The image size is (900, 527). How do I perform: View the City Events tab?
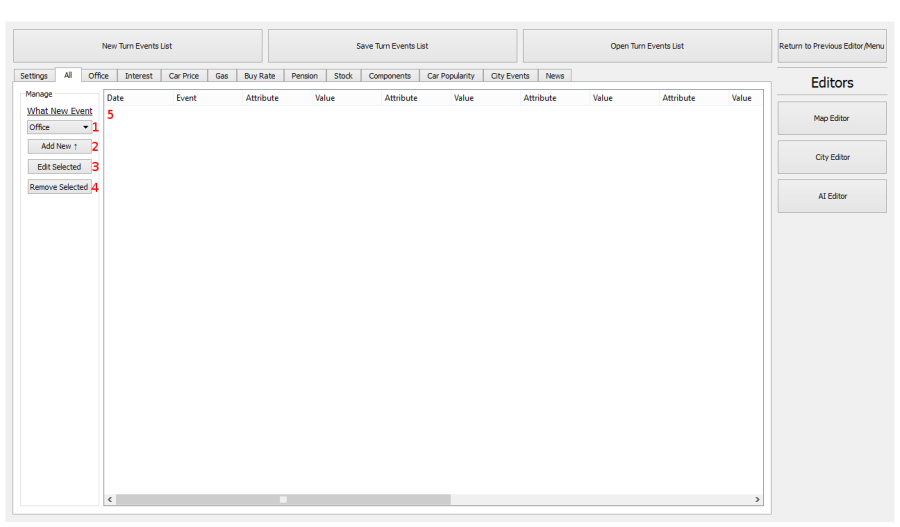tap(510, 76)
